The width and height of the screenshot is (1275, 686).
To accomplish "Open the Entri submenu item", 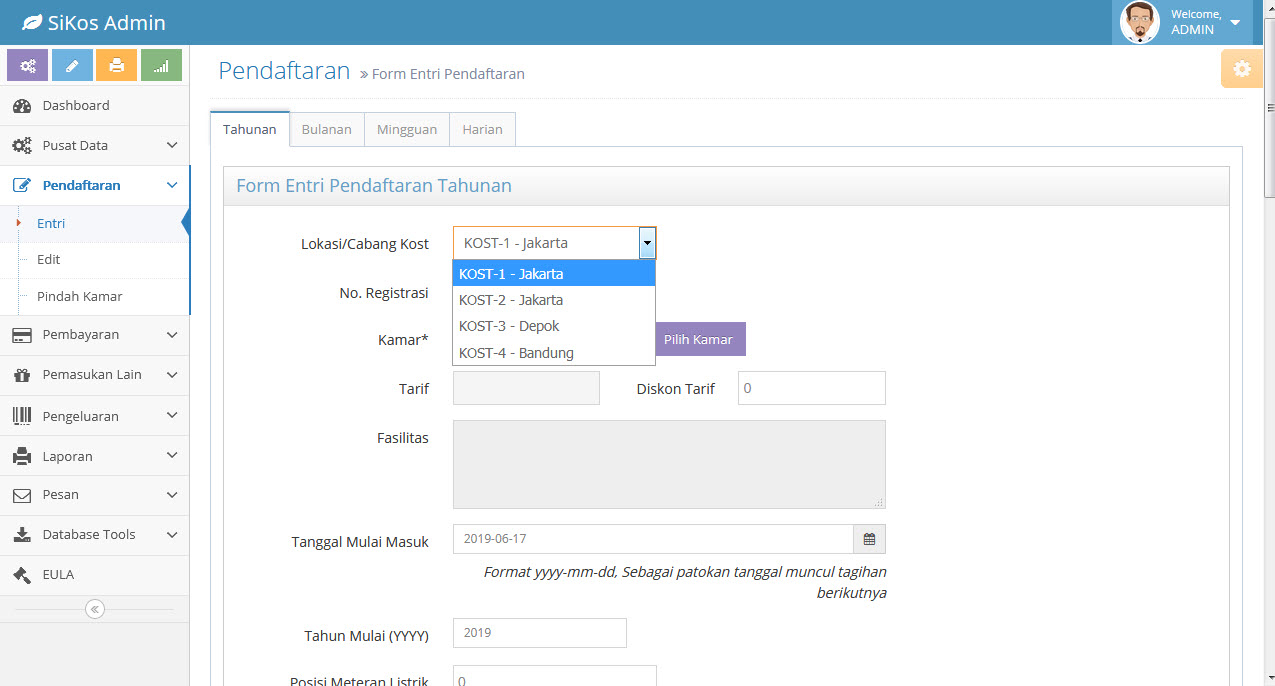I will click(94, 223).
